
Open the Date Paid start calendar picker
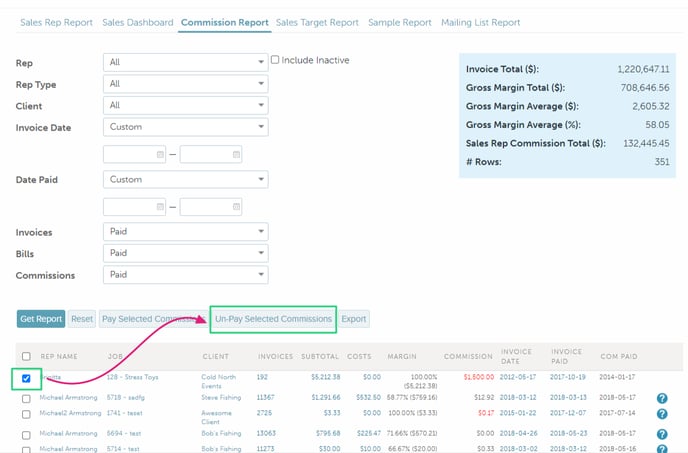coord(160,206)
